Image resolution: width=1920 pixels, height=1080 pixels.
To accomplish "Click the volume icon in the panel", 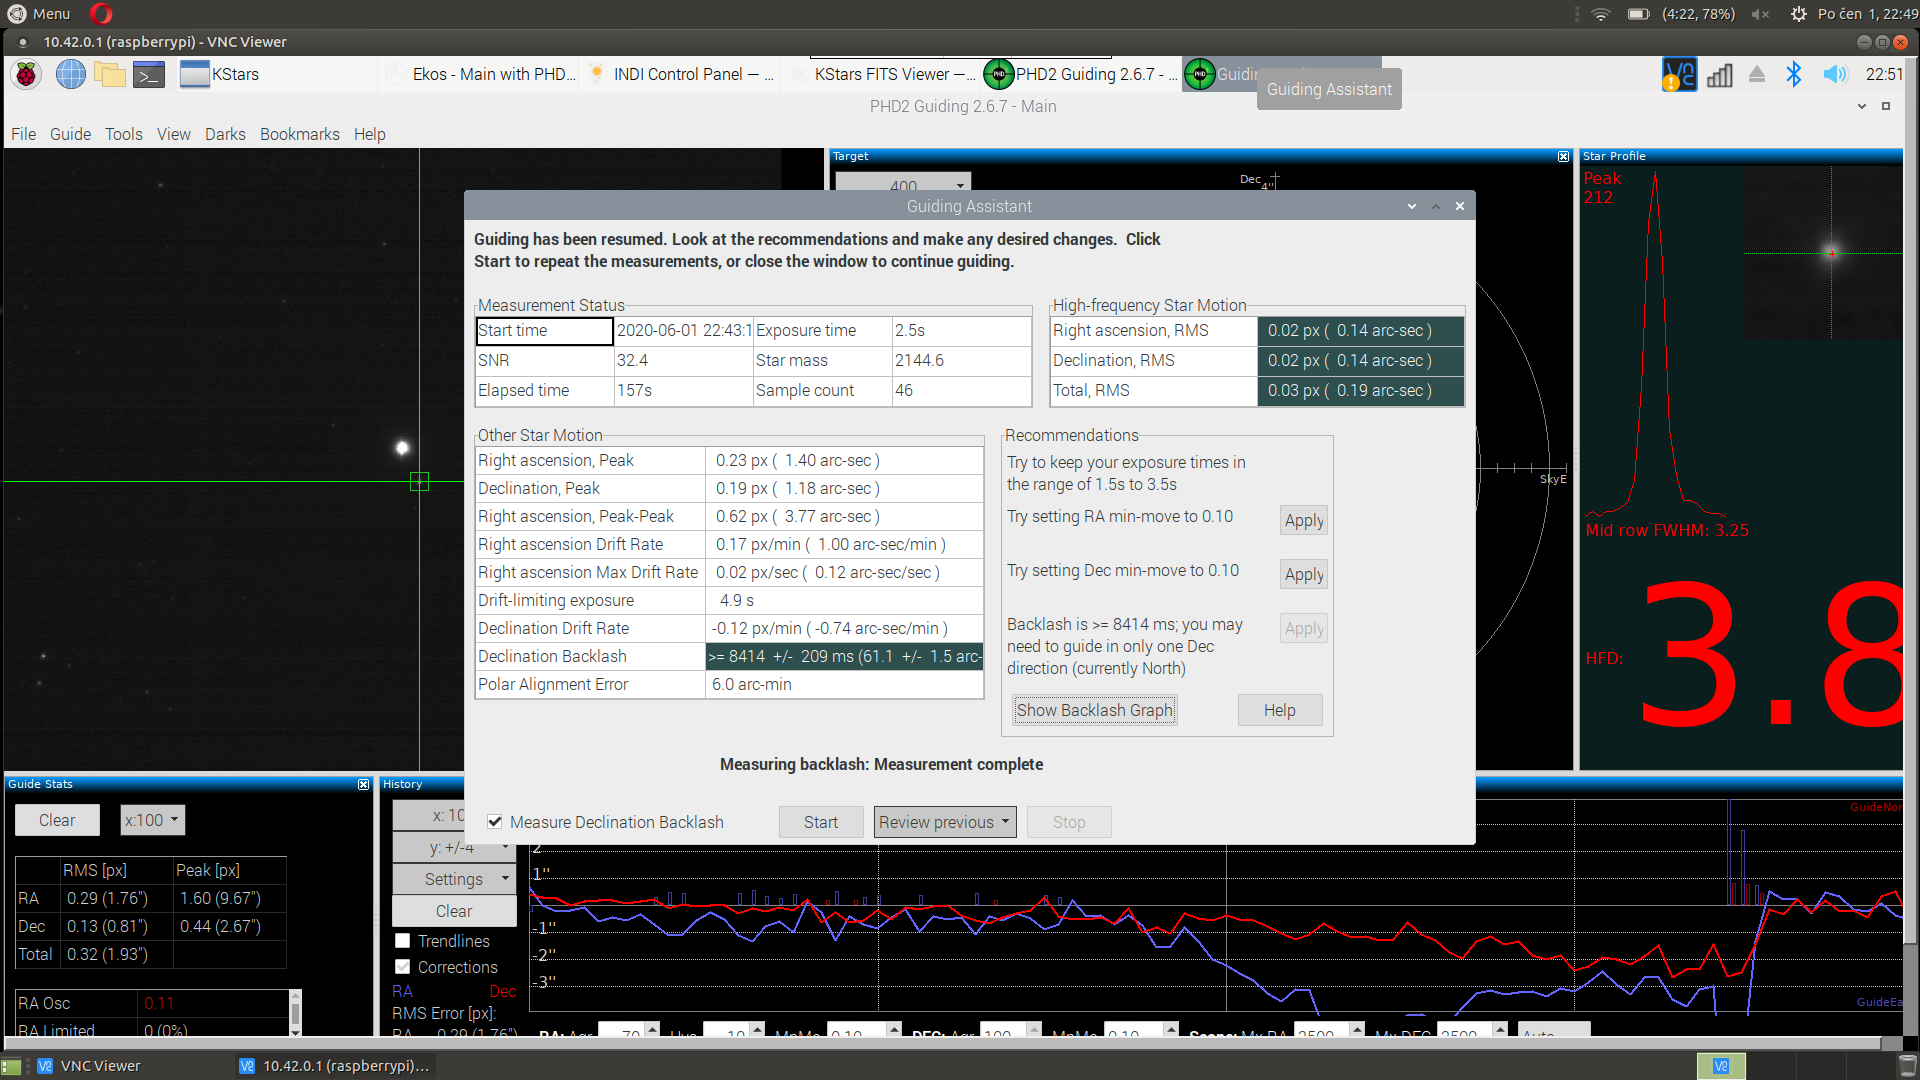I will click(x=1834, y=74).
